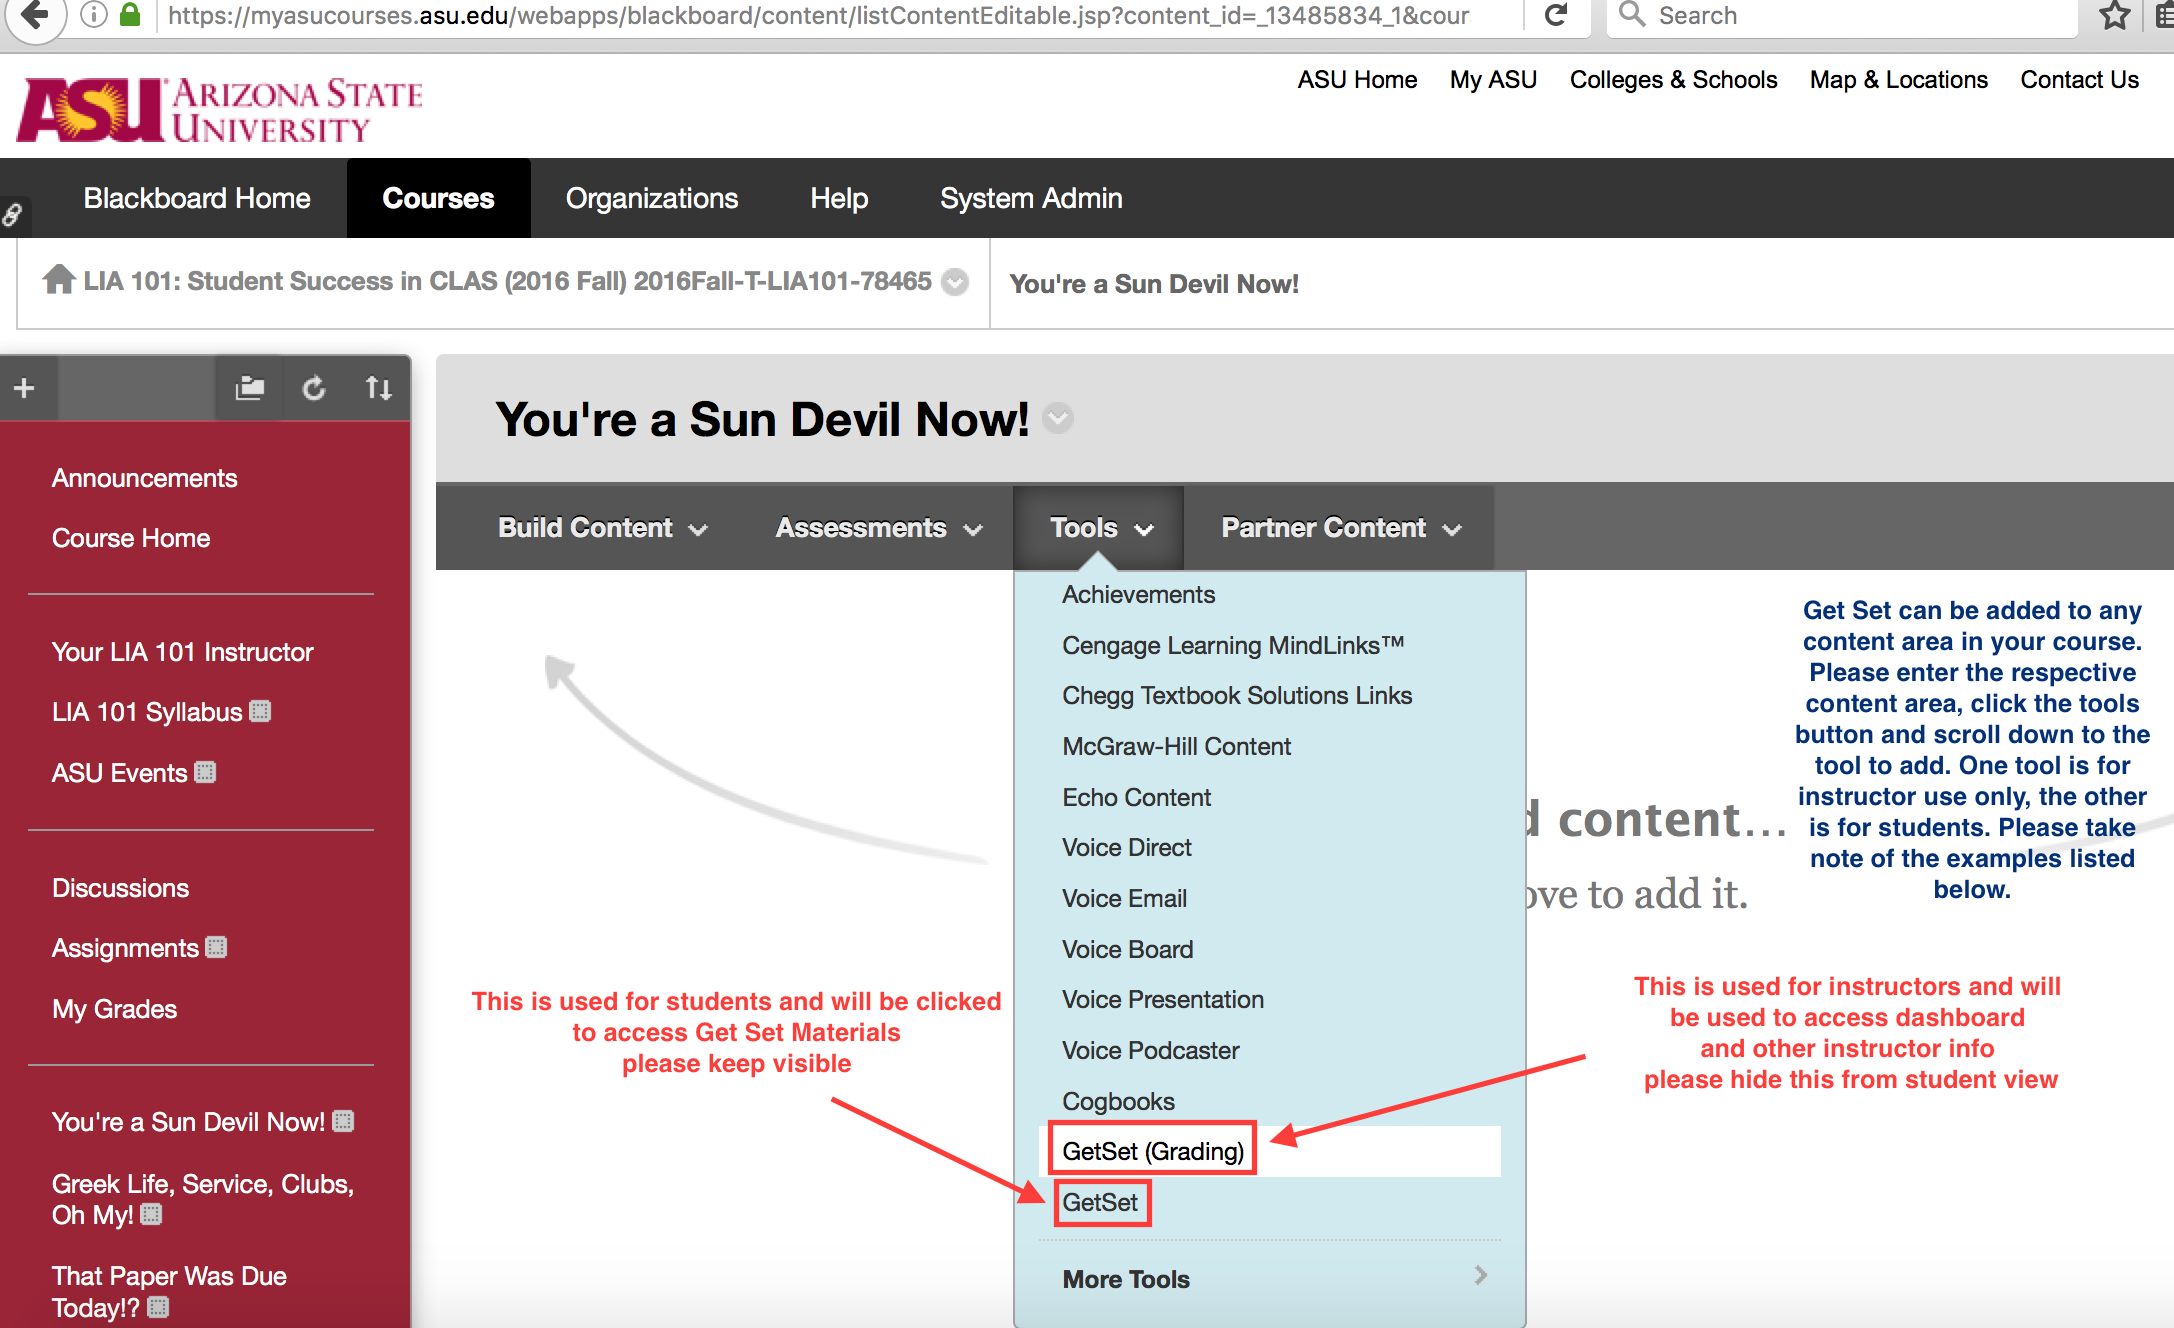The width and height of the screenshot is (2174, 1328).
Task: Open the course files folder icon
Action: point(250,387)
